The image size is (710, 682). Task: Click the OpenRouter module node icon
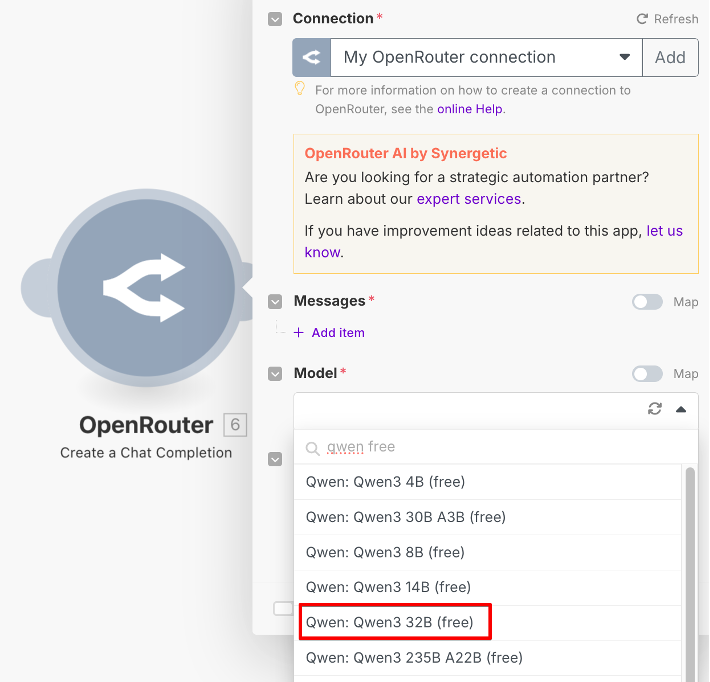(x=146, y=289)
